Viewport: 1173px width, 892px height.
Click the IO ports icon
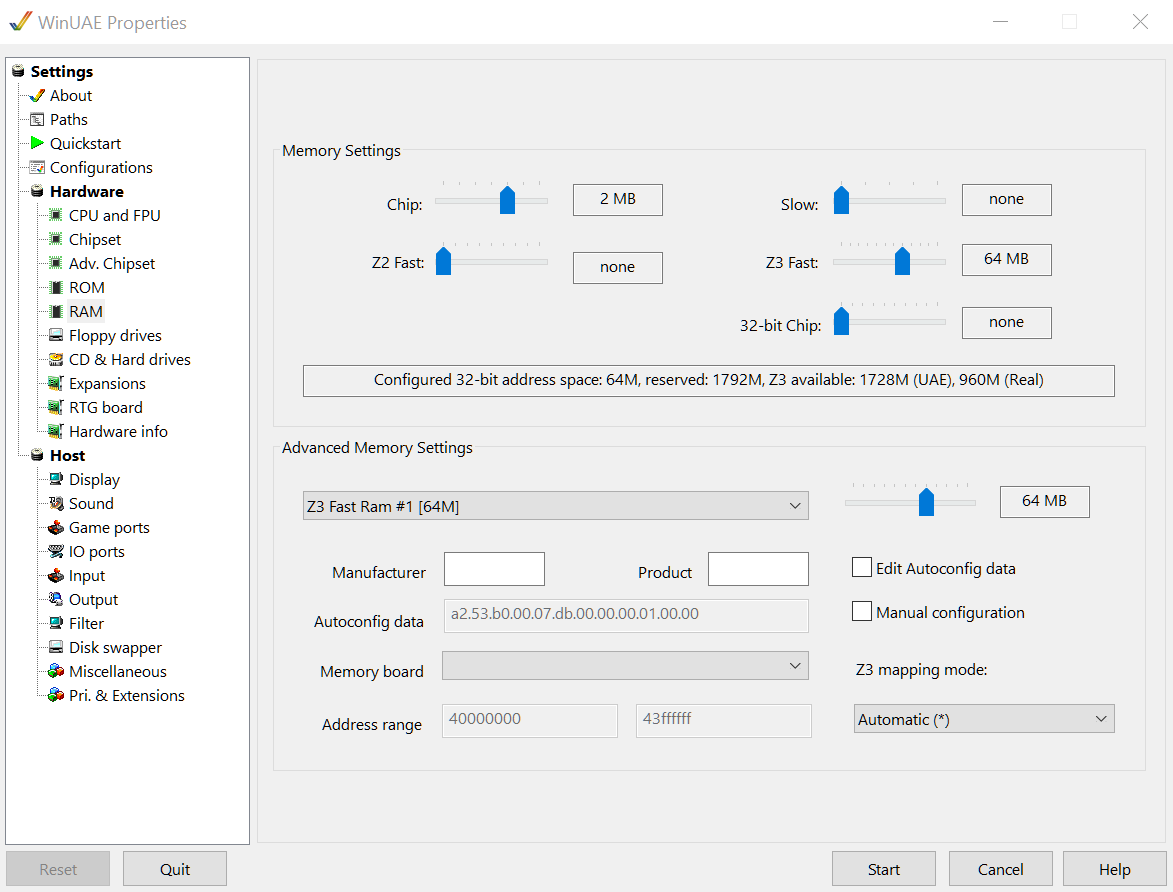tap(55, 552)
